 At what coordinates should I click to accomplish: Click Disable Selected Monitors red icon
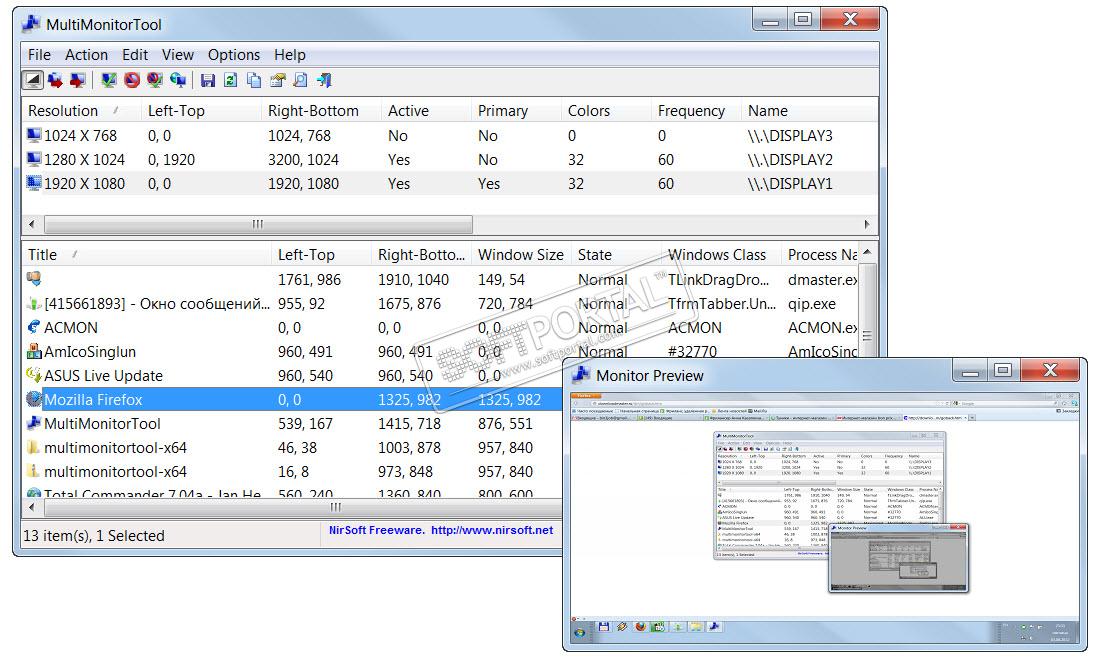pyautogui.click(x=132, y=80)
